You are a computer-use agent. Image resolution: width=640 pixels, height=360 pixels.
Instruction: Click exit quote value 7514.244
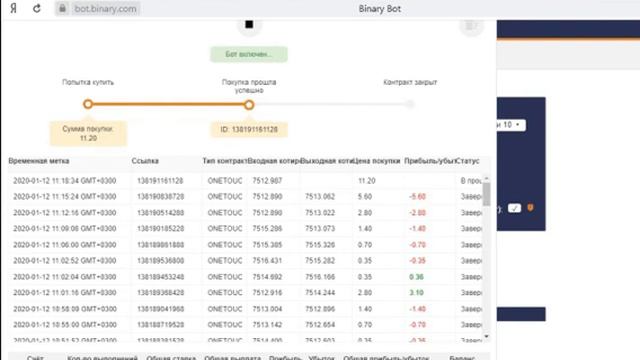pos(320,293)
